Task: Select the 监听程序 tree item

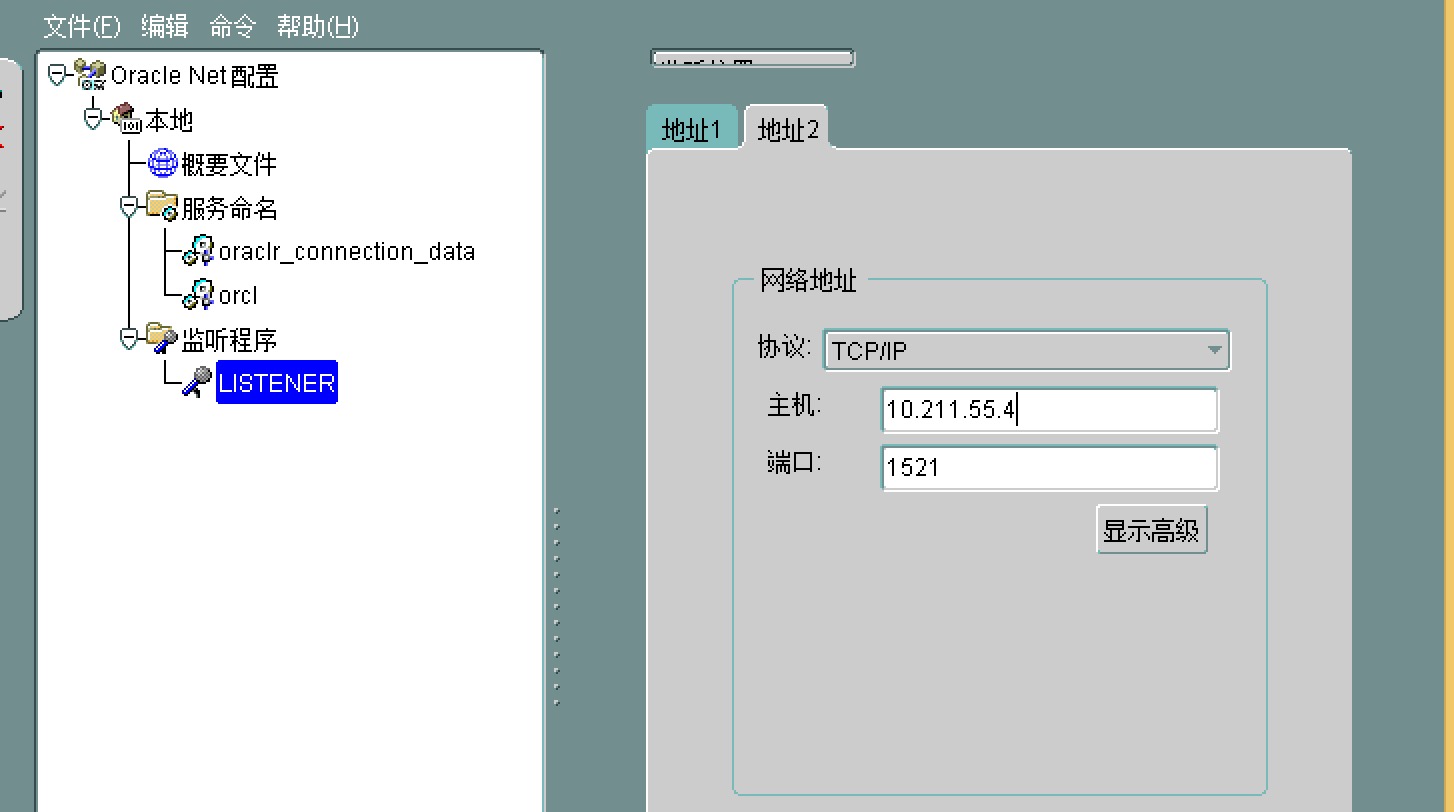Action: (x=229, y=340)
